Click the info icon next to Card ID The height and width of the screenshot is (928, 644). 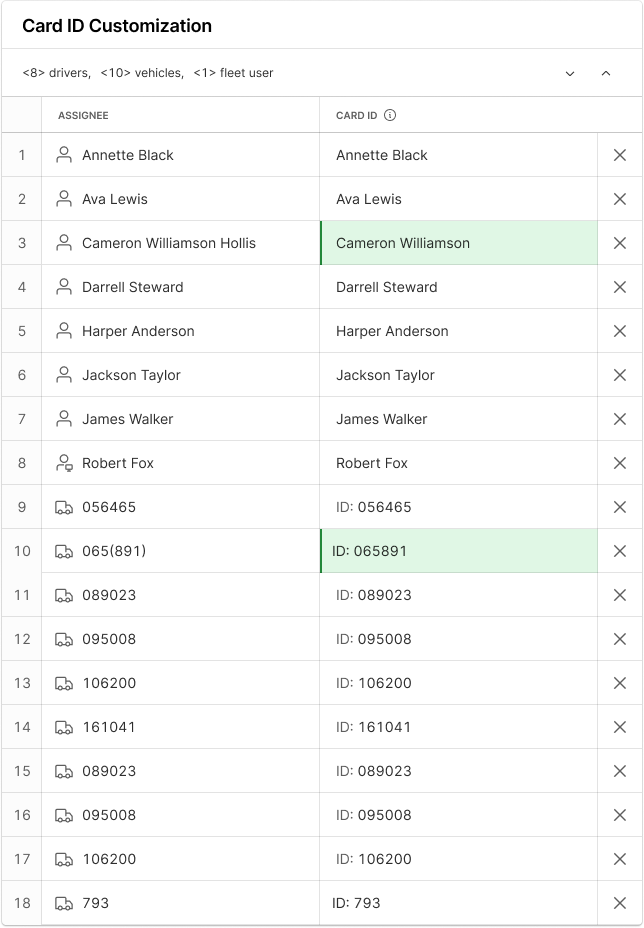coord(390,115)
